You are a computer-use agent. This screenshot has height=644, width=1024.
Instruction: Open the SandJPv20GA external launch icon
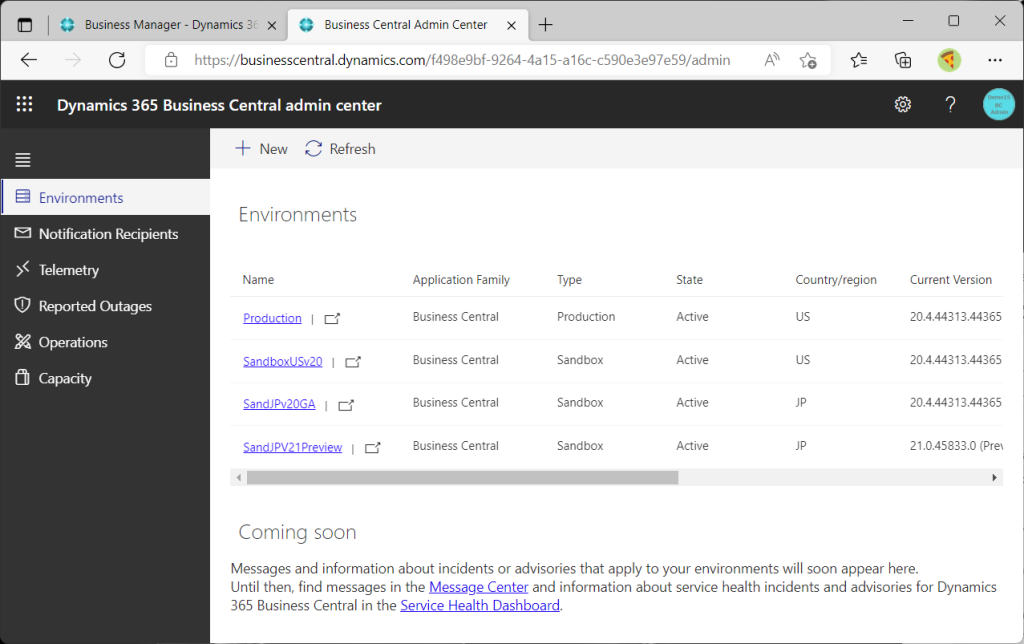pyautogui.click(x=346, y=405)
